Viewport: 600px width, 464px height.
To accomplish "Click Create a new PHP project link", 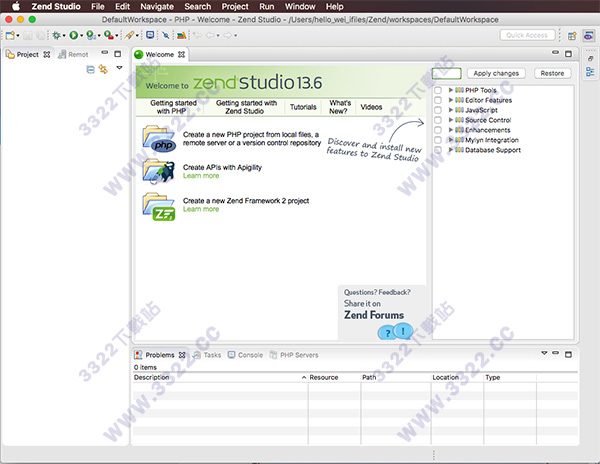I will [252, 139].
